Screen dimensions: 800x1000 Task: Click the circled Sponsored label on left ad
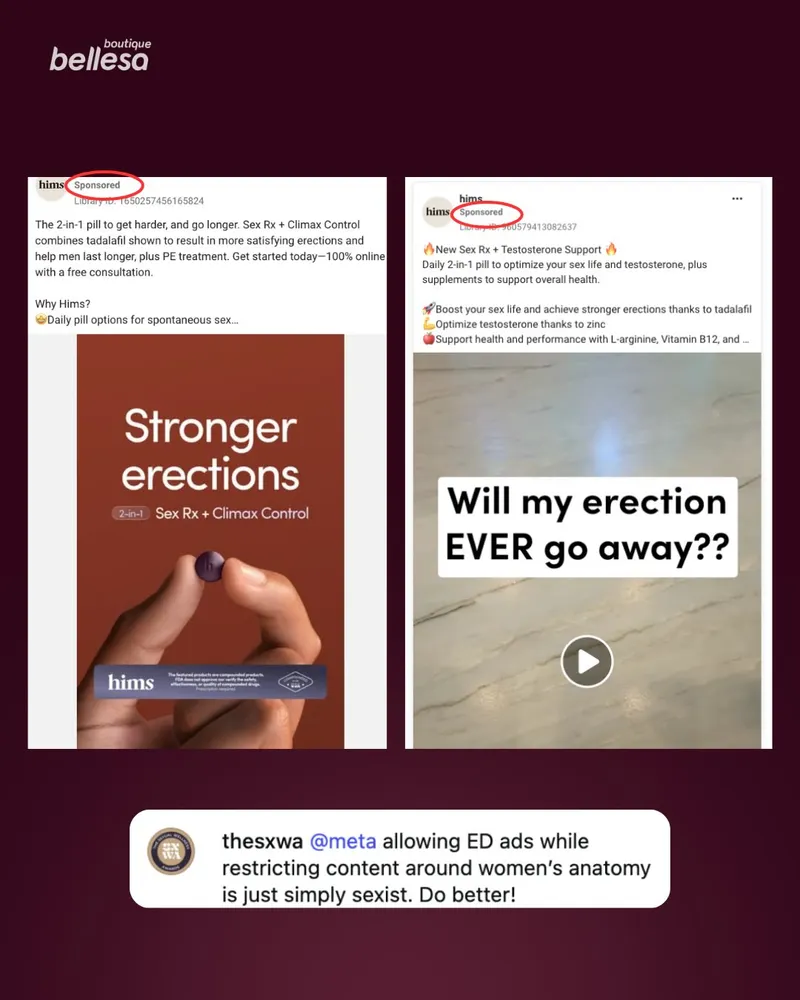(x=97, y=185)
